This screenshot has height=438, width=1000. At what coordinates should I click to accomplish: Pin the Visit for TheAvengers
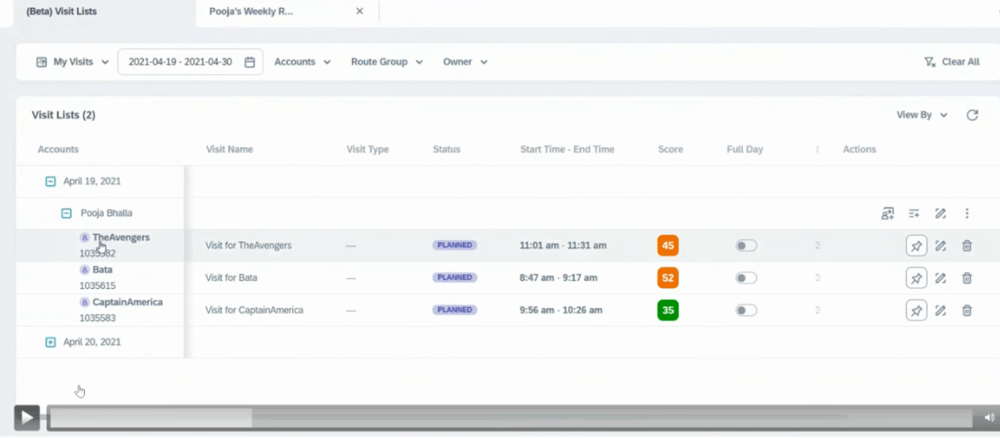click(916, 245)
